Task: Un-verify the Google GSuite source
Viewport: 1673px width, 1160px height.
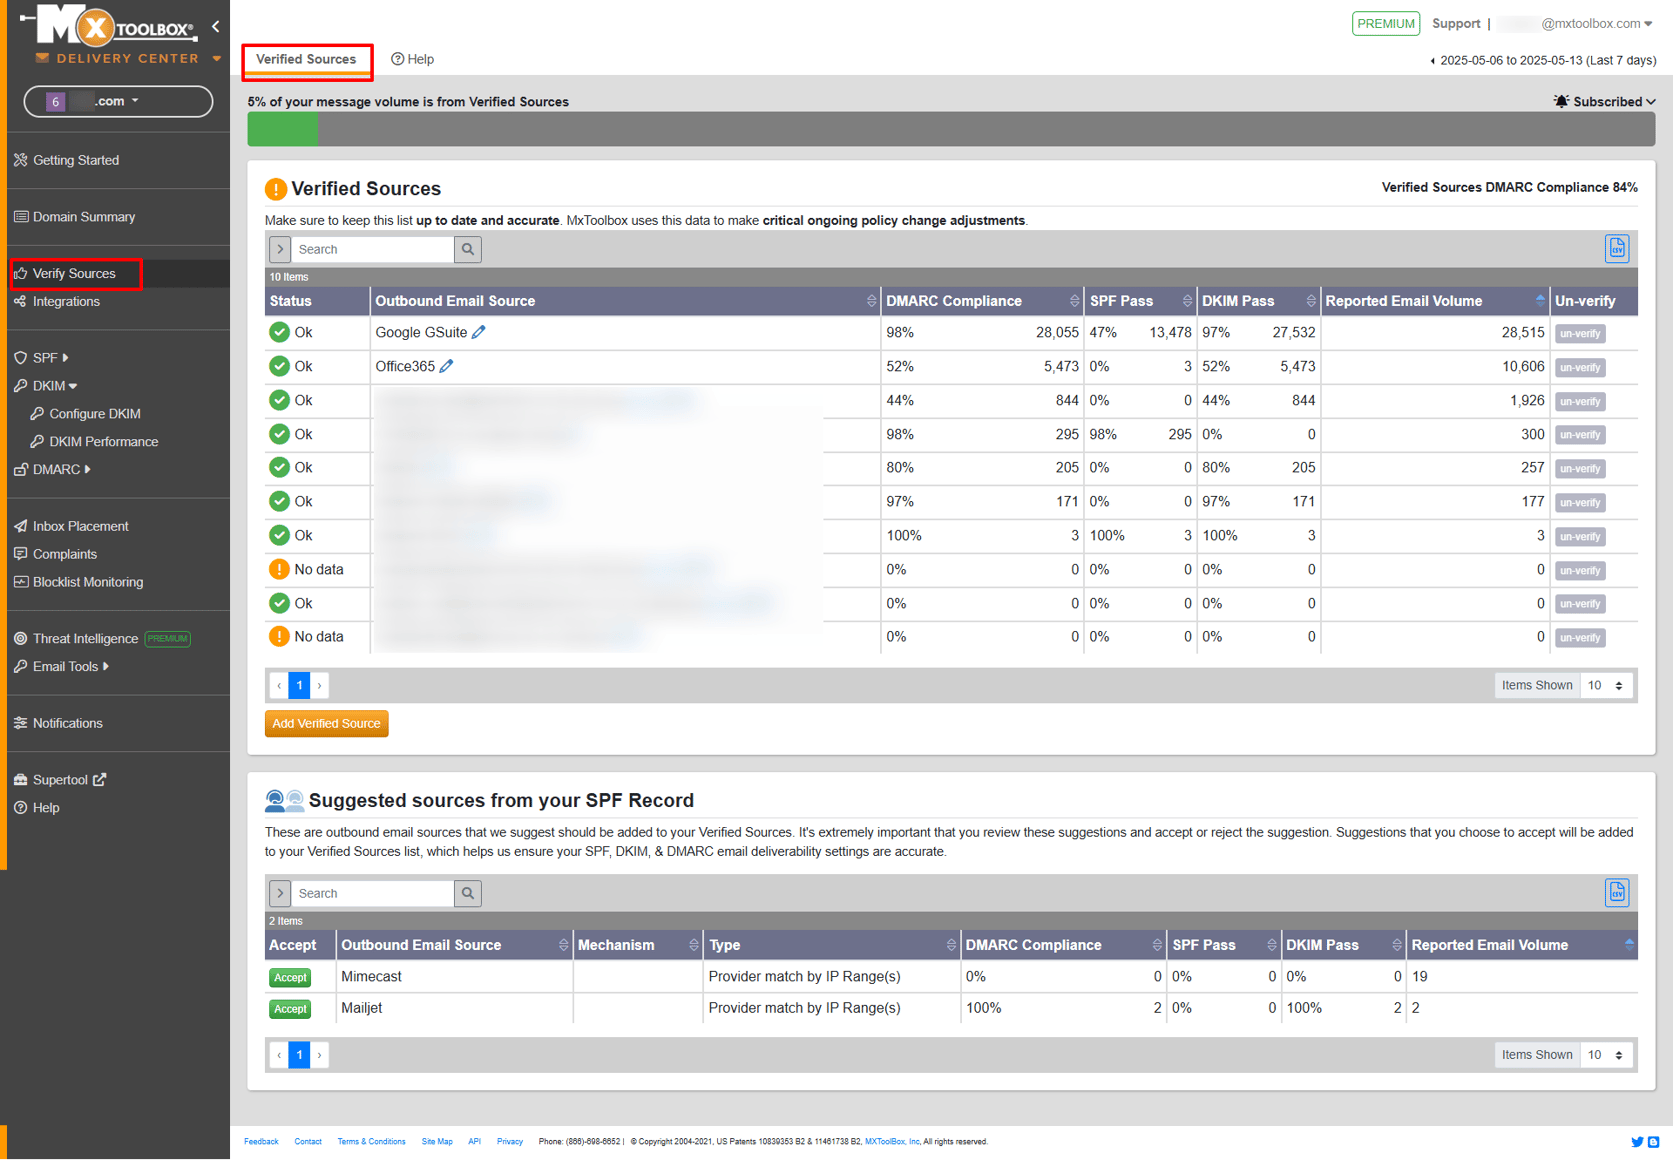Action: 1579,333
